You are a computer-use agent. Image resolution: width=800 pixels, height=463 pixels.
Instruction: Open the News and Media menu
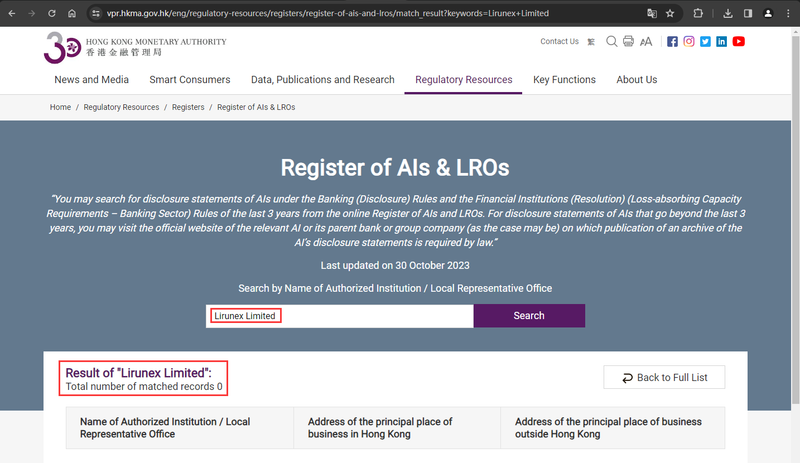coord(91,80)
